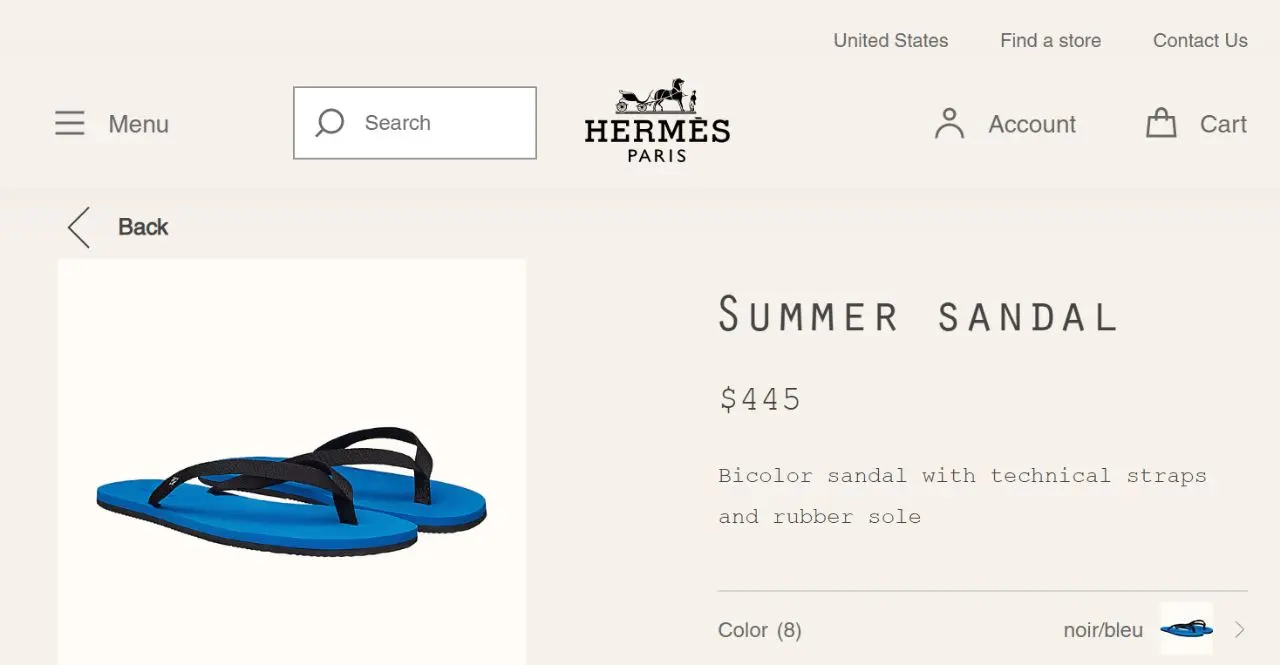
Task: Click the Hermès Paris carriage logo
Action: (657, 120)
